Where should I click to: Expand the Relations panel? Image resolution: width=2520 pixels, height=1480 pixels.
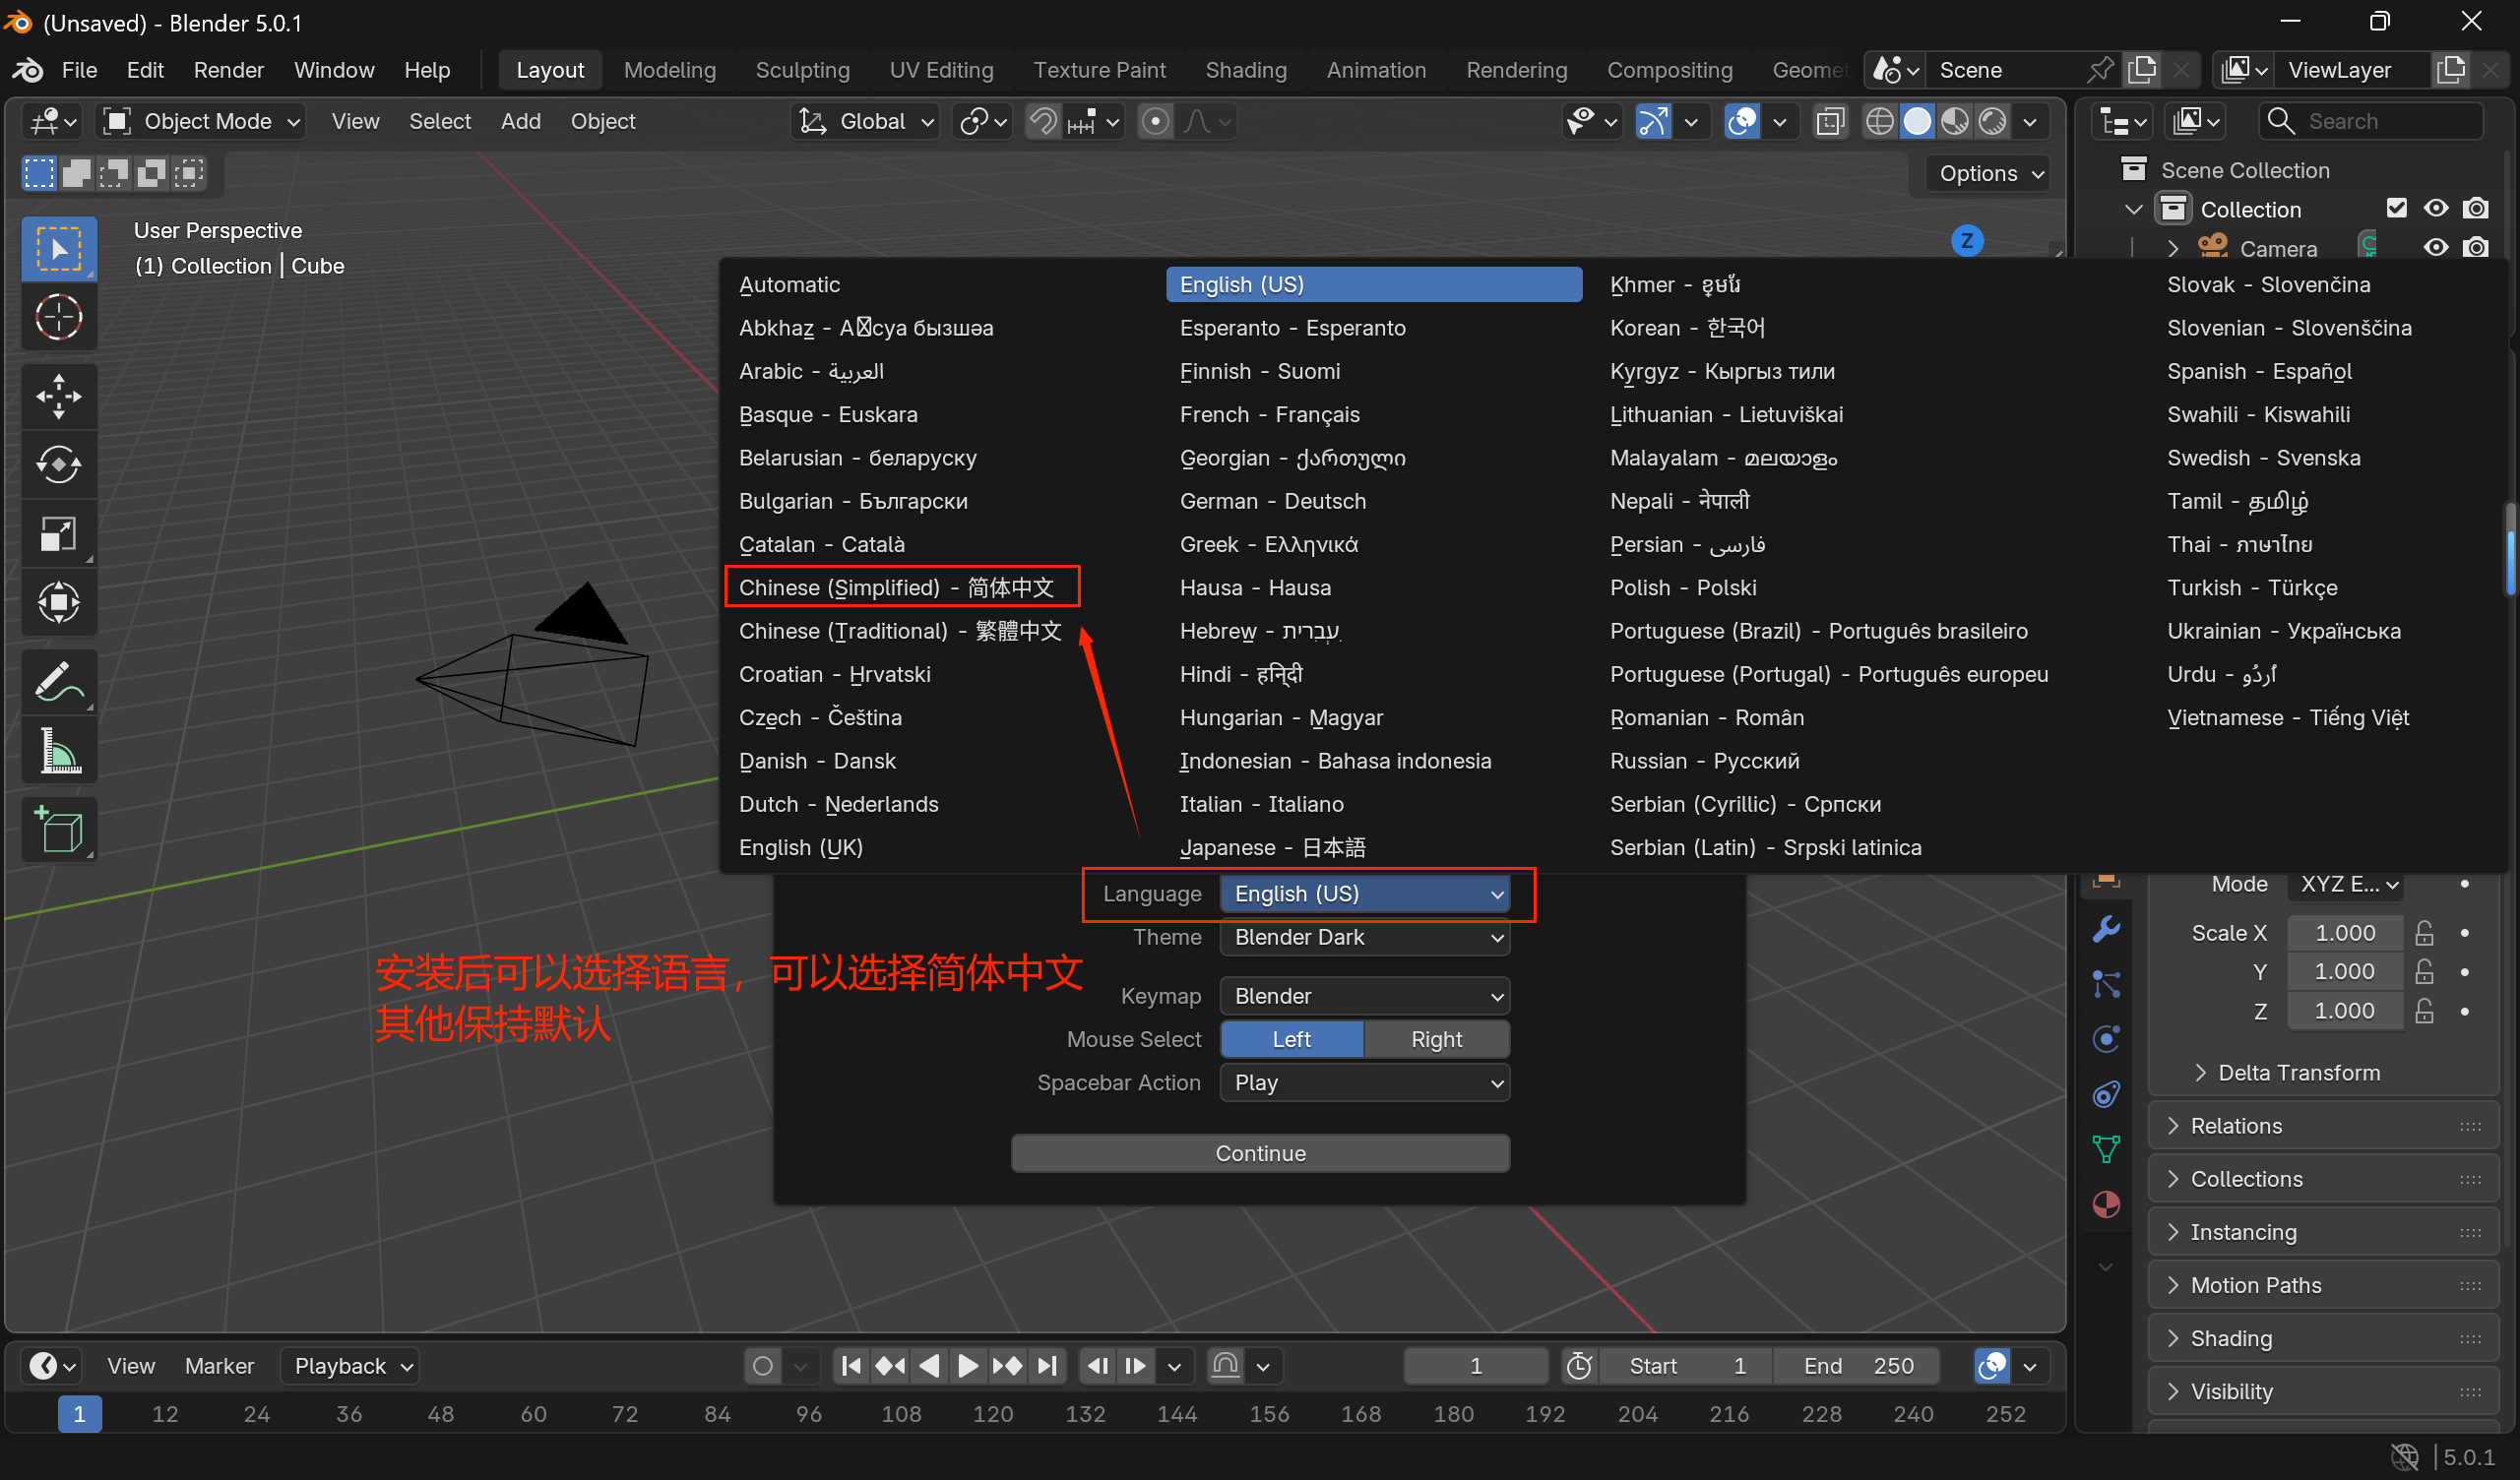2236,1126
